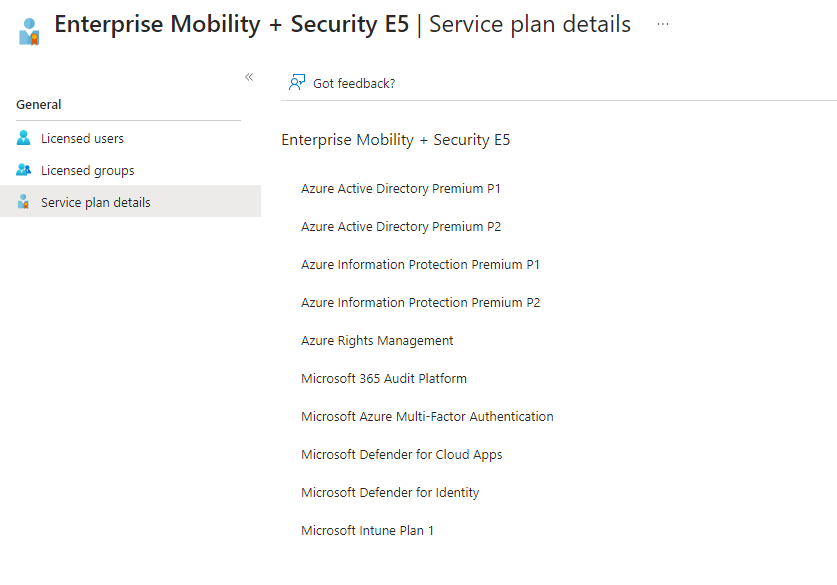Image resolution: width=837 pixels, height=585 pixels.
Task: Click Microsoft 365 Audit Platform entry
Action: click(x=384, y=379)
